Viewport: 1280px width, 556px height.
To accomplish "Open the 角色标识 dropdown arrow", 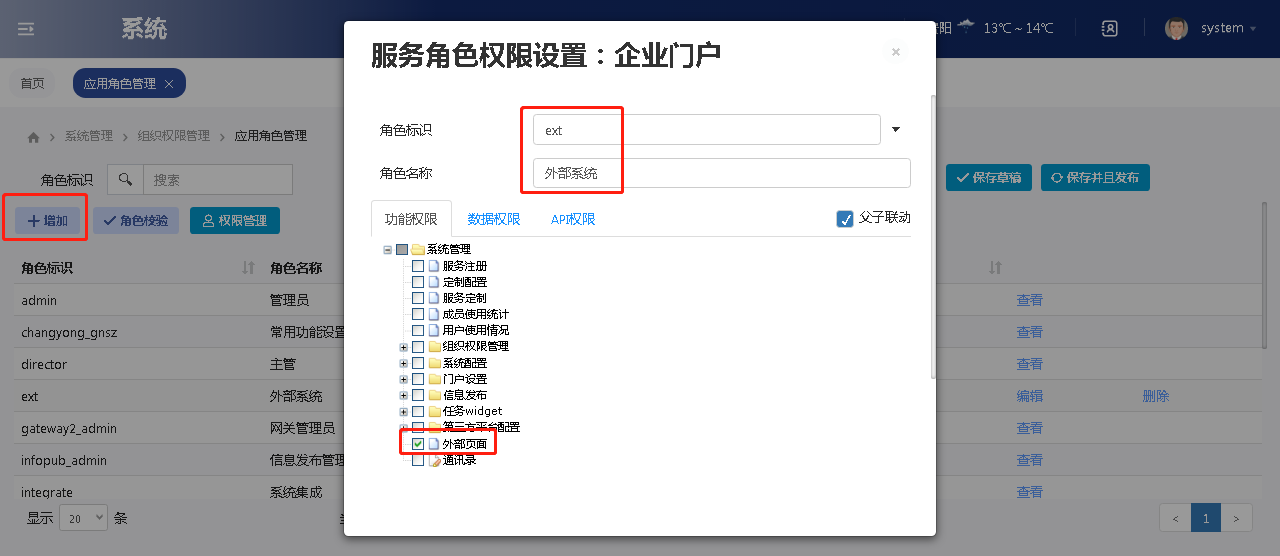I will [x=896, y=129].
